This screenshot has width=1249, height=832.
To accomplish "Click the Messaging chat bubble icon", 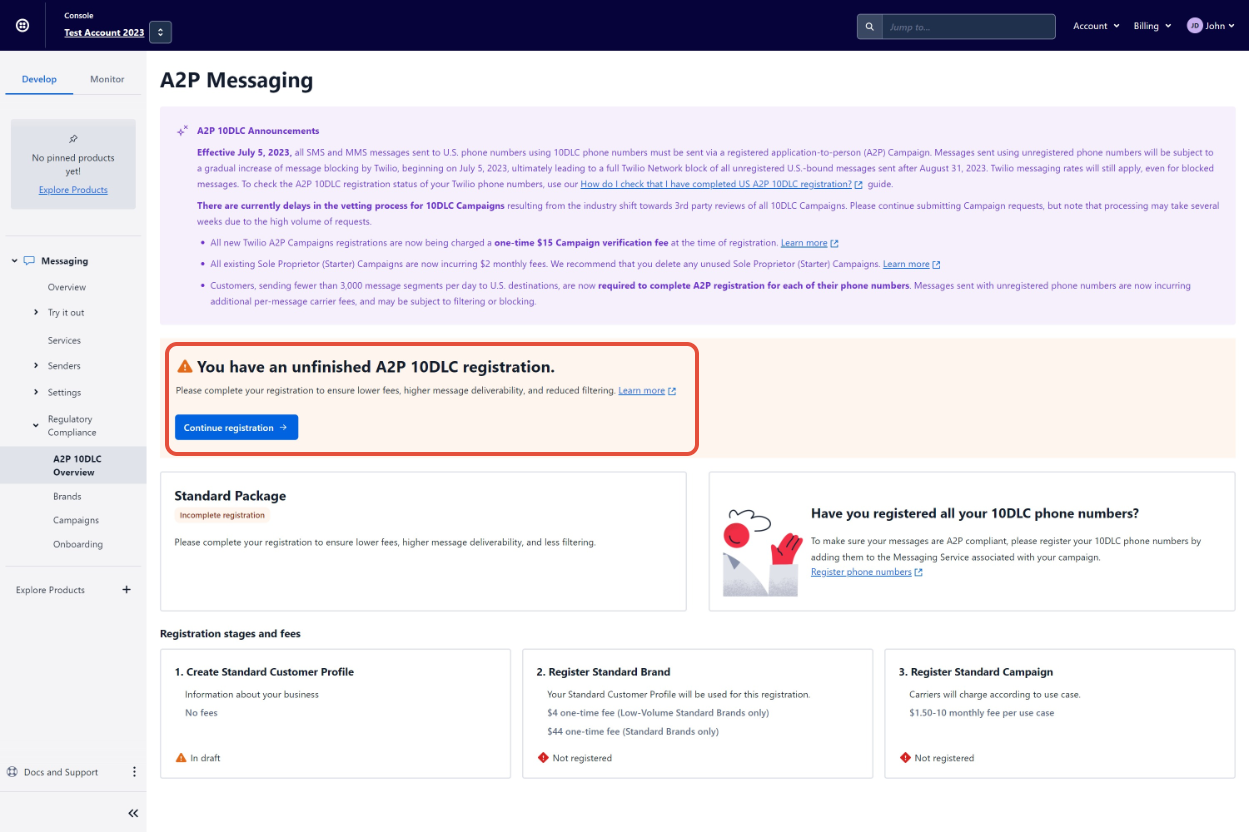I will [29, 261].
